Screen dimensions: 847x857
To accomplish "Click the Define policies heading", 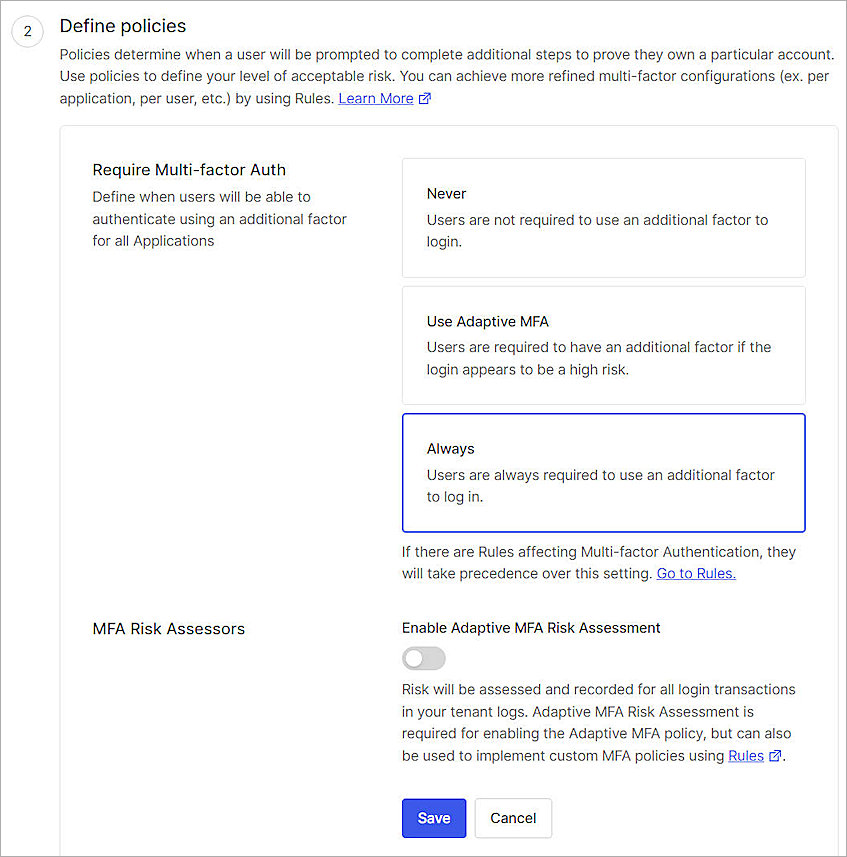I will click(x=123, y=26).
